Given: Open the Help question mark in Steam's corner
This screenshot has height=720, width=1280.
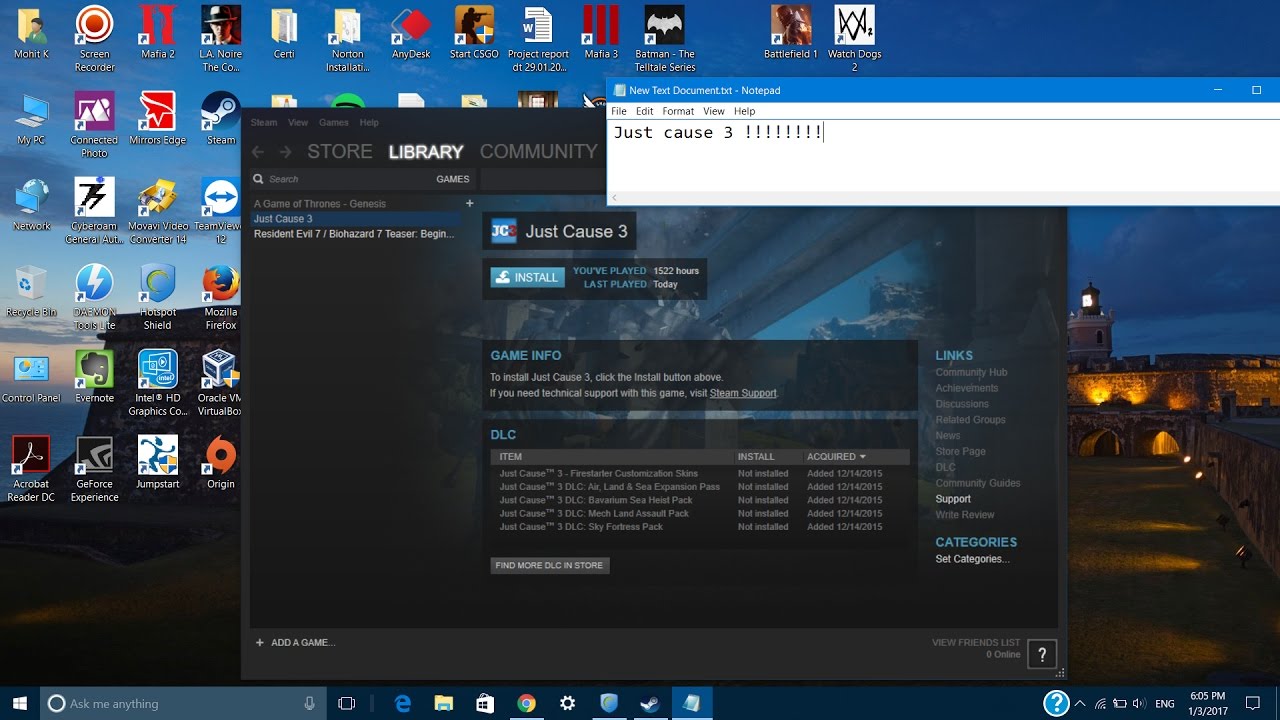Looking at the screenshot, I should pyautogui.click(x=1042, y=653).
